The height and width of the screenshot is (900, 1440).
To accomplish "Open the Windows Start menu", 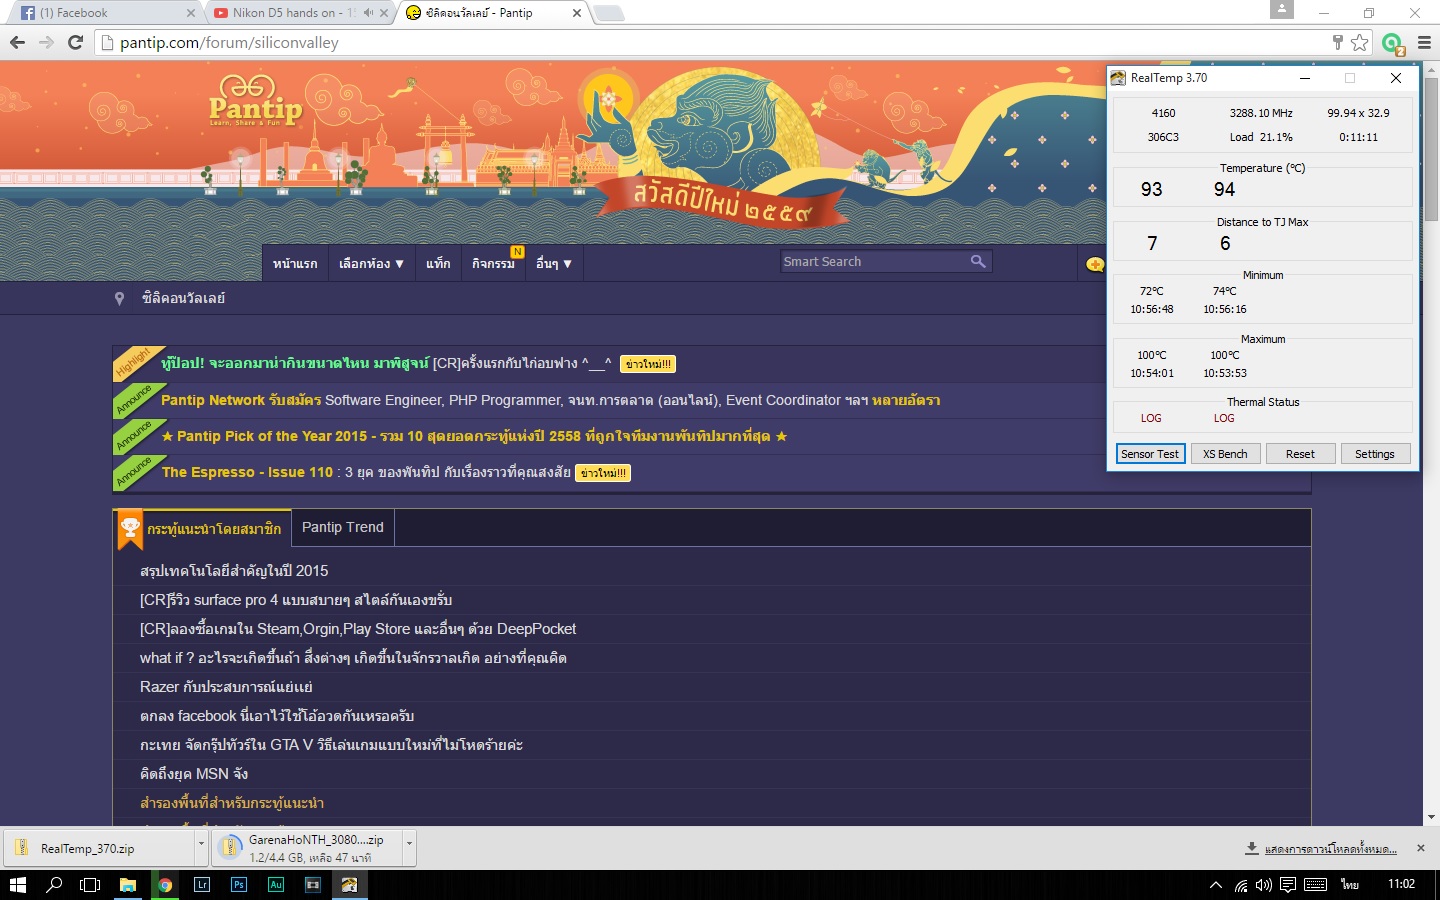I will (x=17, y=885).
